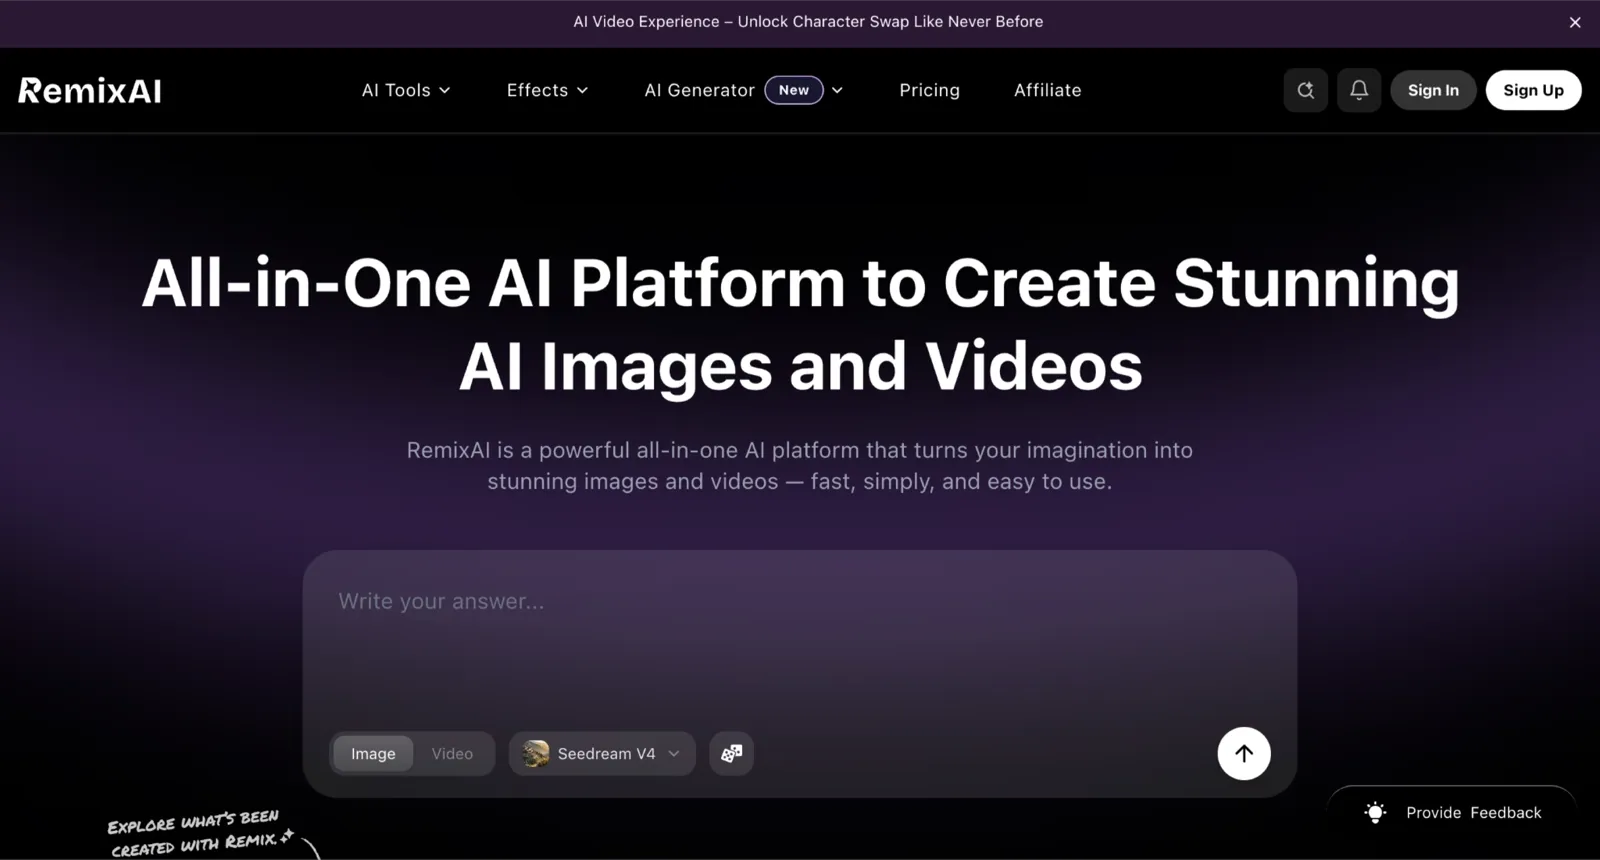
Task: Switch to Video mode
Action: [452, 754]
